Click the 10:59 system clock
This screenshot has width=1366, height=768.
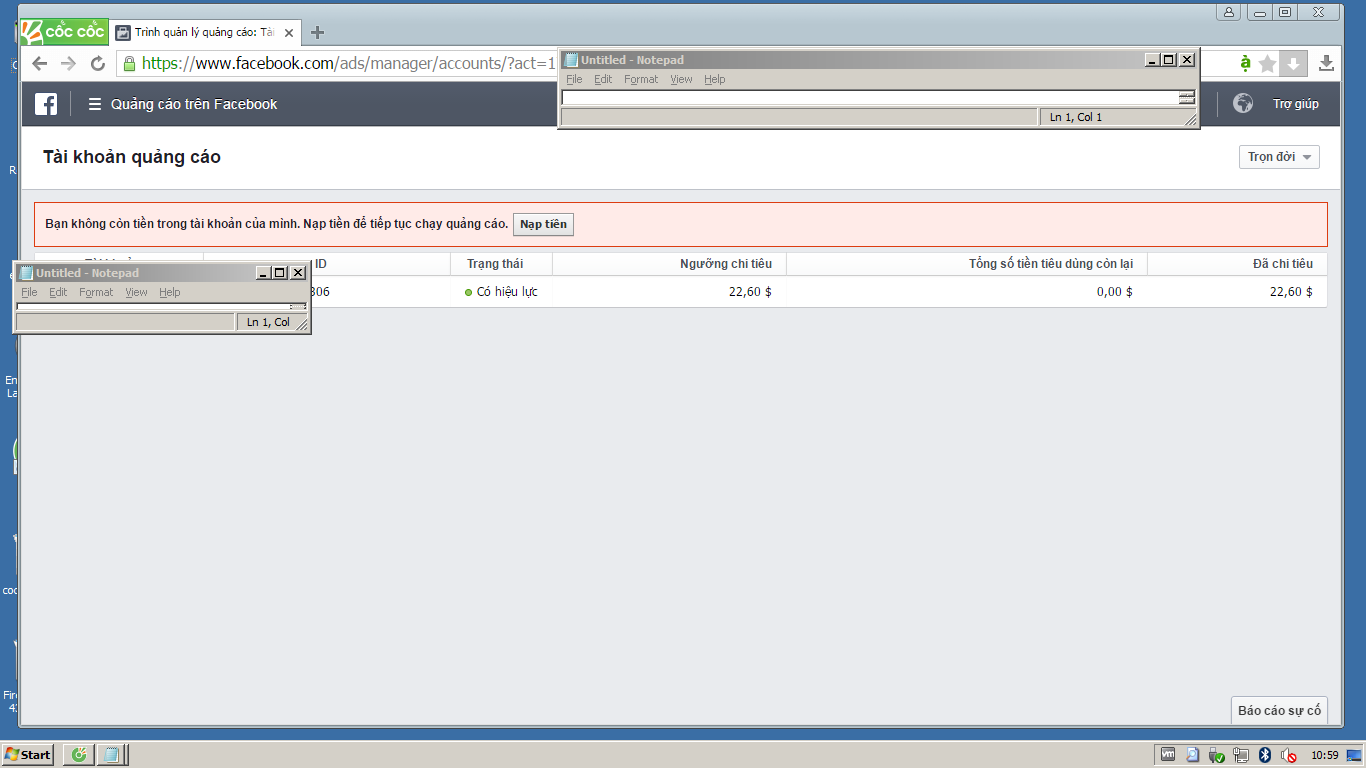[1324, 755]
